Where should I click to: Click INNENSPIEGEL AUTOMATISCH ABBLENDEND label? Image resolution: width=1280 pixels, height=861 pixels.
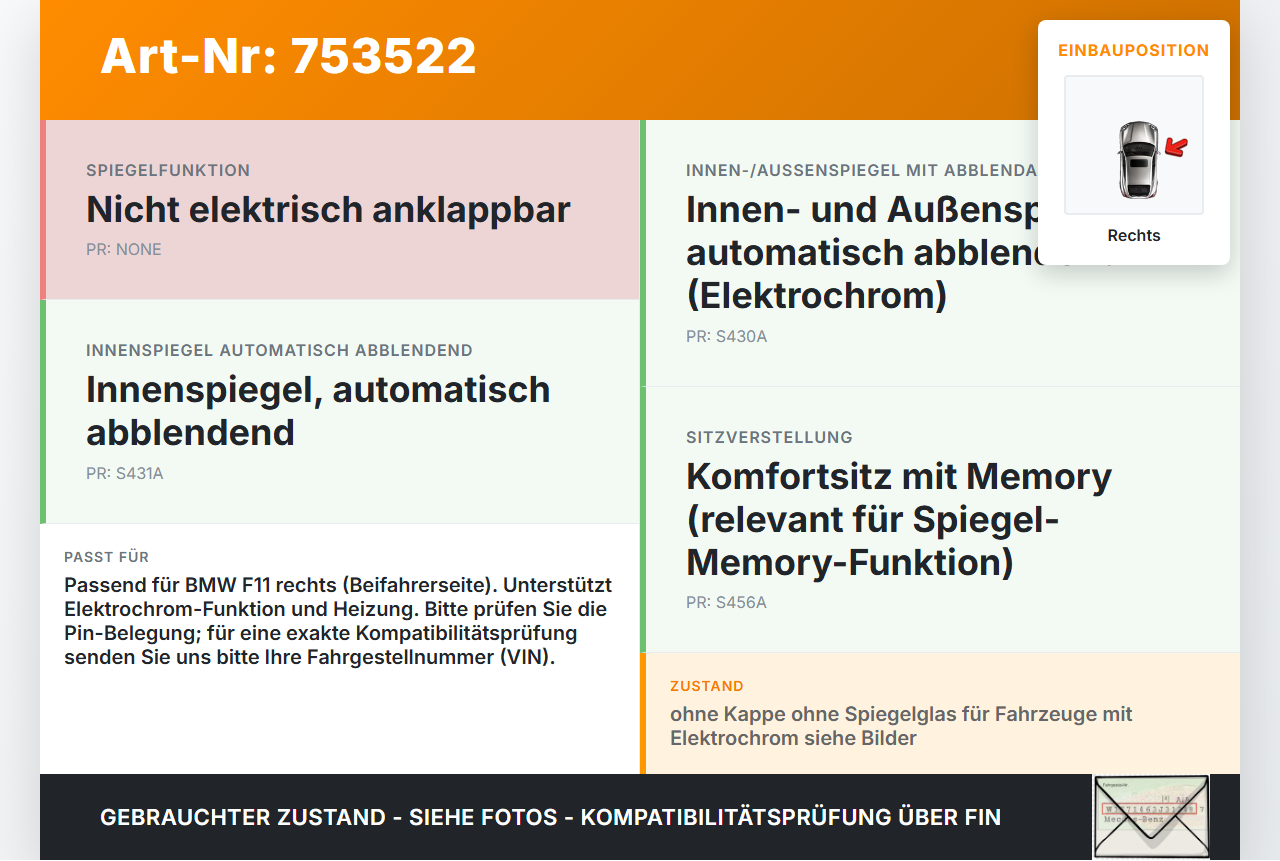pos(279,351)
